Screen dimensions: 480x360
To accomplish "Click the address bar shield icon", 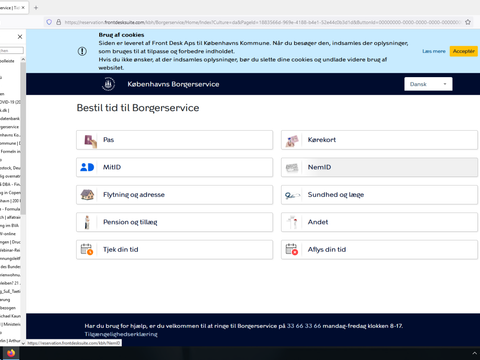I will pos(49,22).
